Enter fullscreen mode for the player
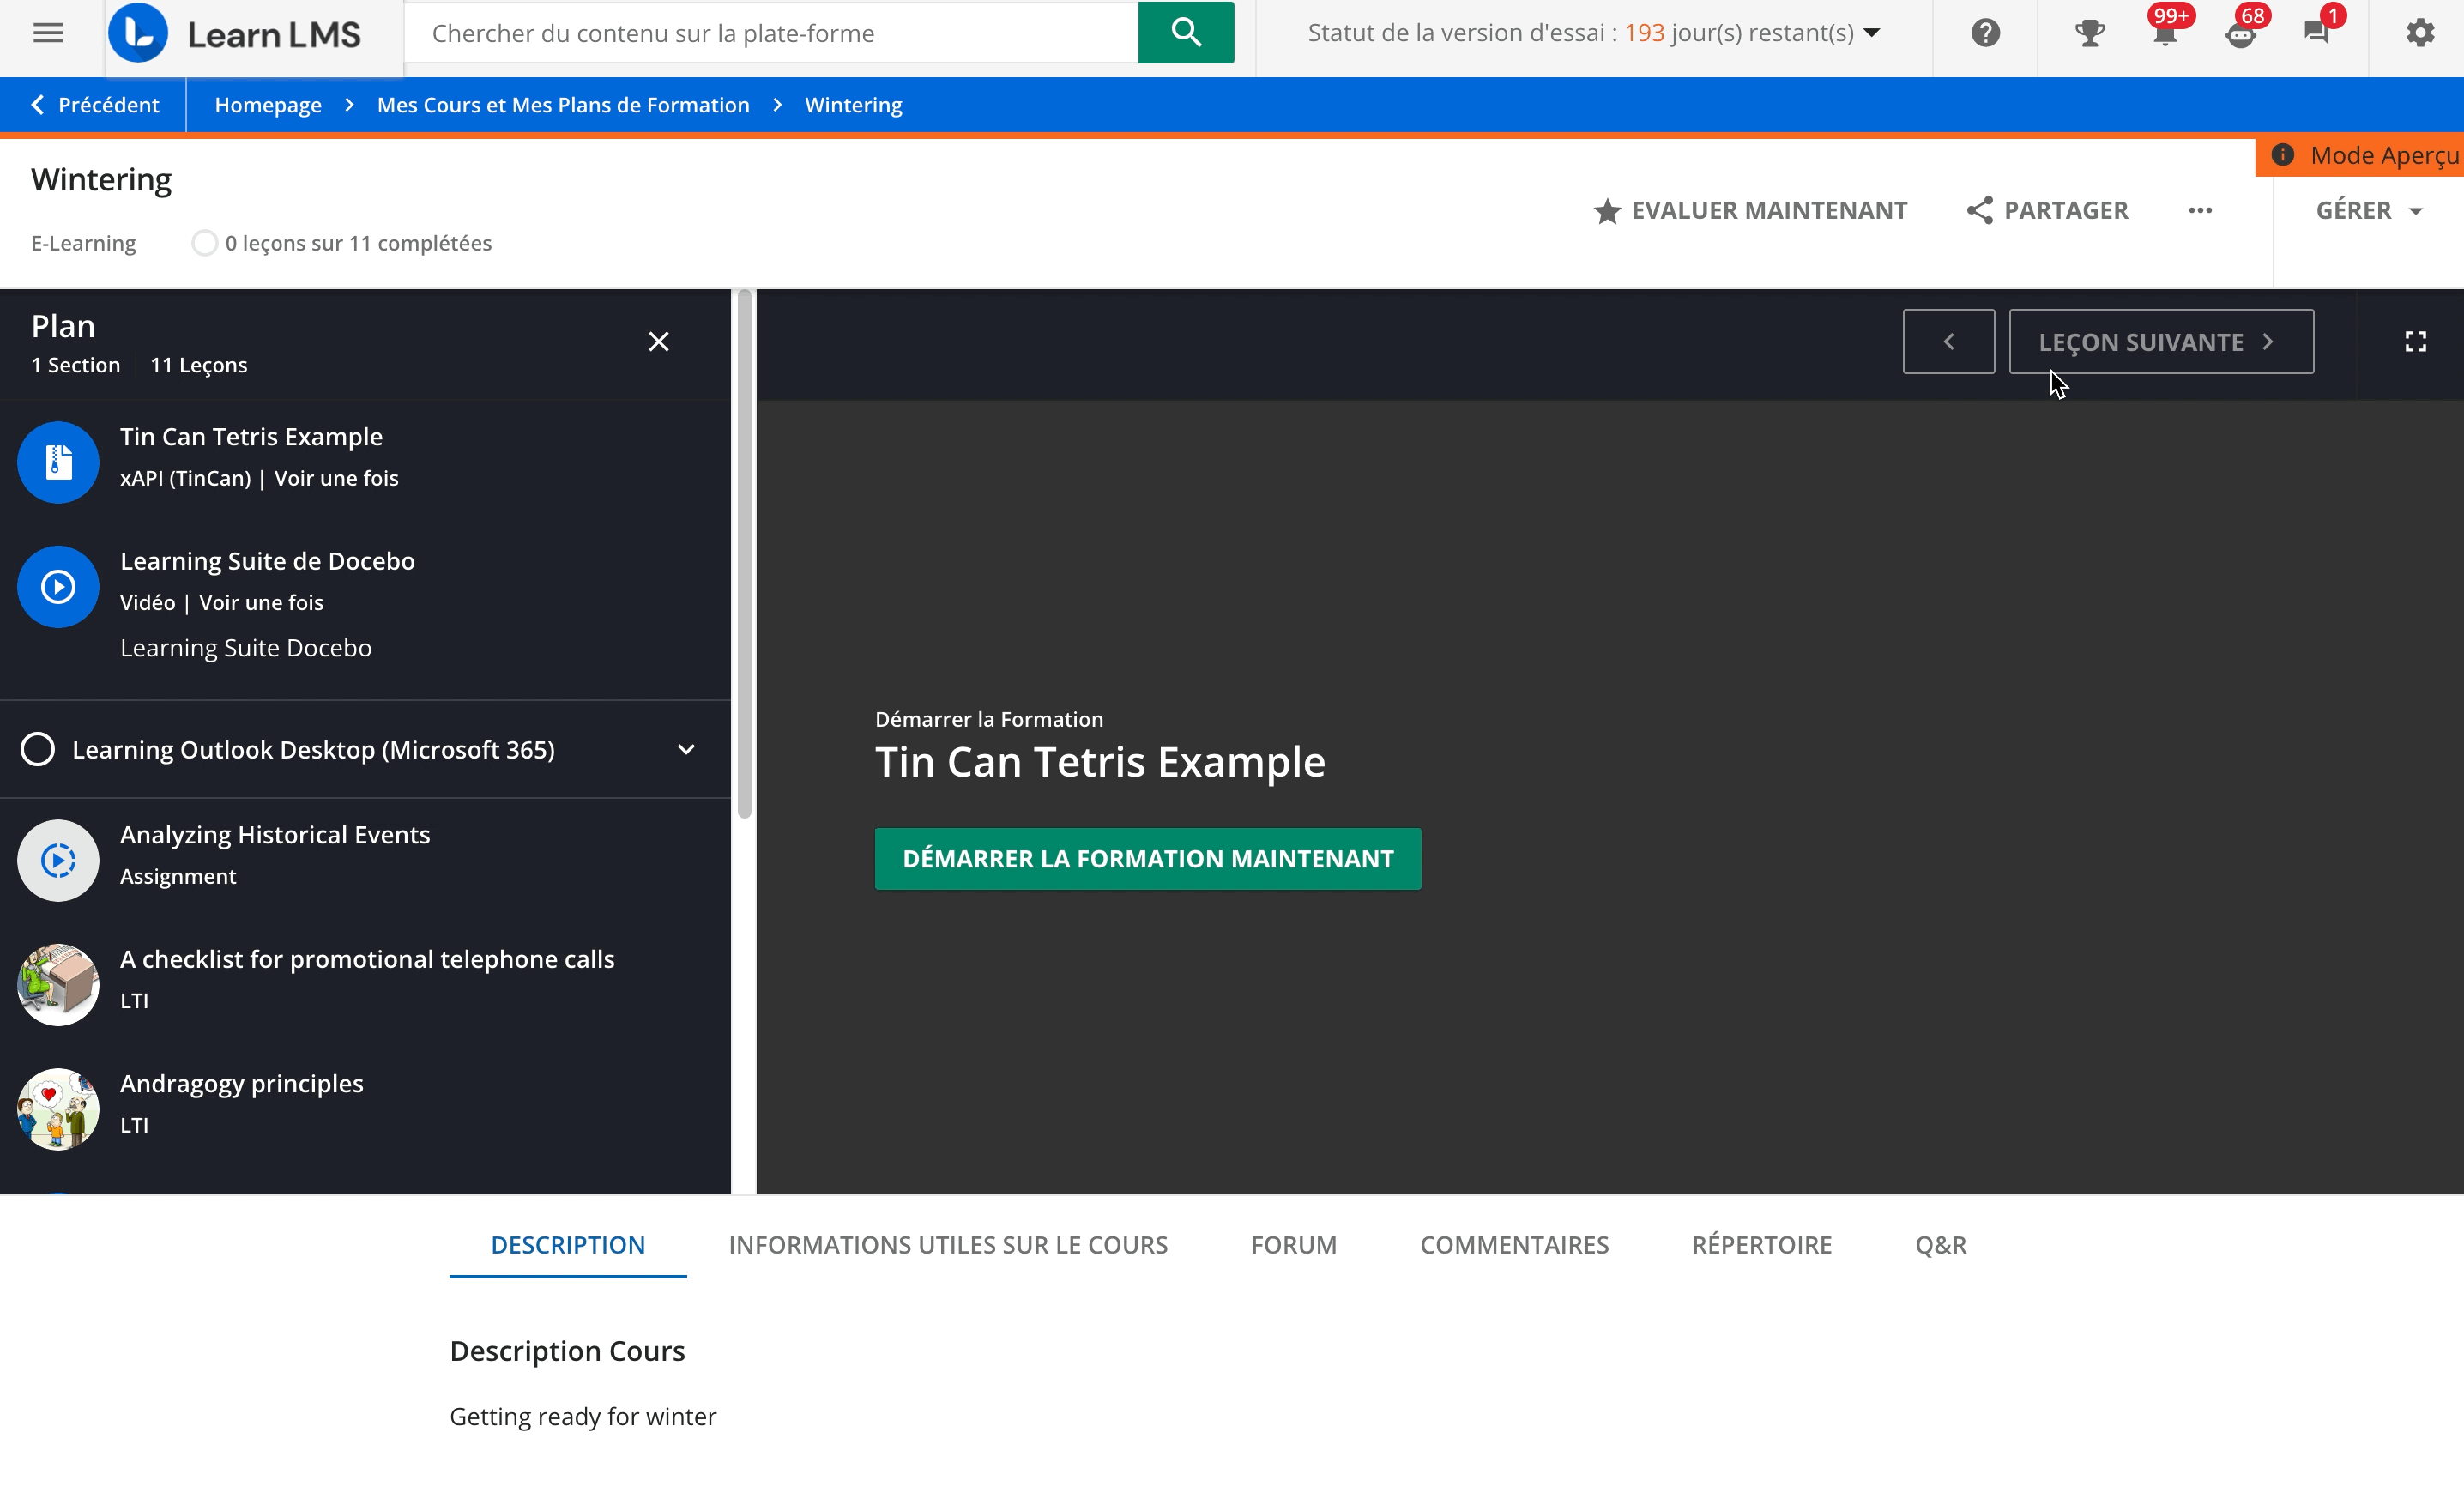 (2415, 342)
